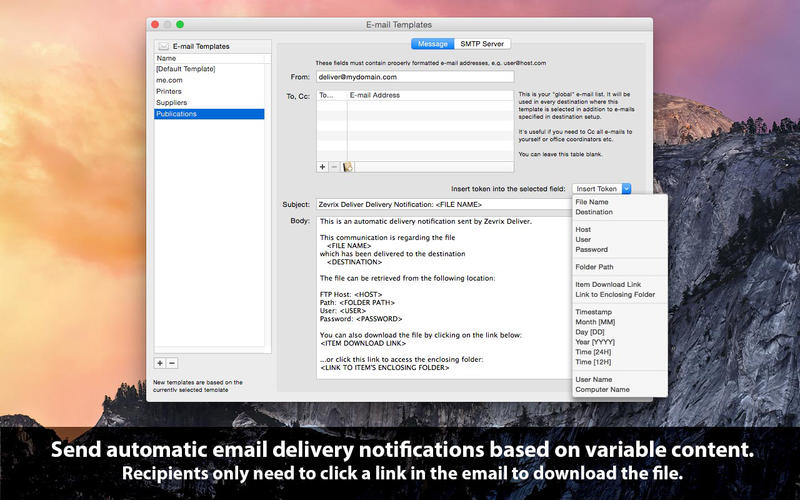
Task: Click into the Subject field
Action: (x=440, y=204)
